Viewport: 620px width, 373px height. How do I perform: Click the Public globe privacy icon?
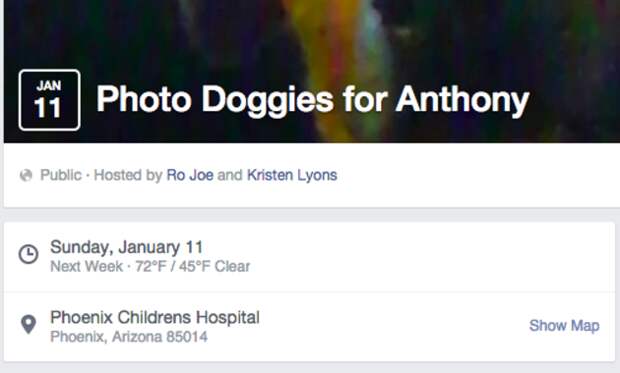coord(26,175)
